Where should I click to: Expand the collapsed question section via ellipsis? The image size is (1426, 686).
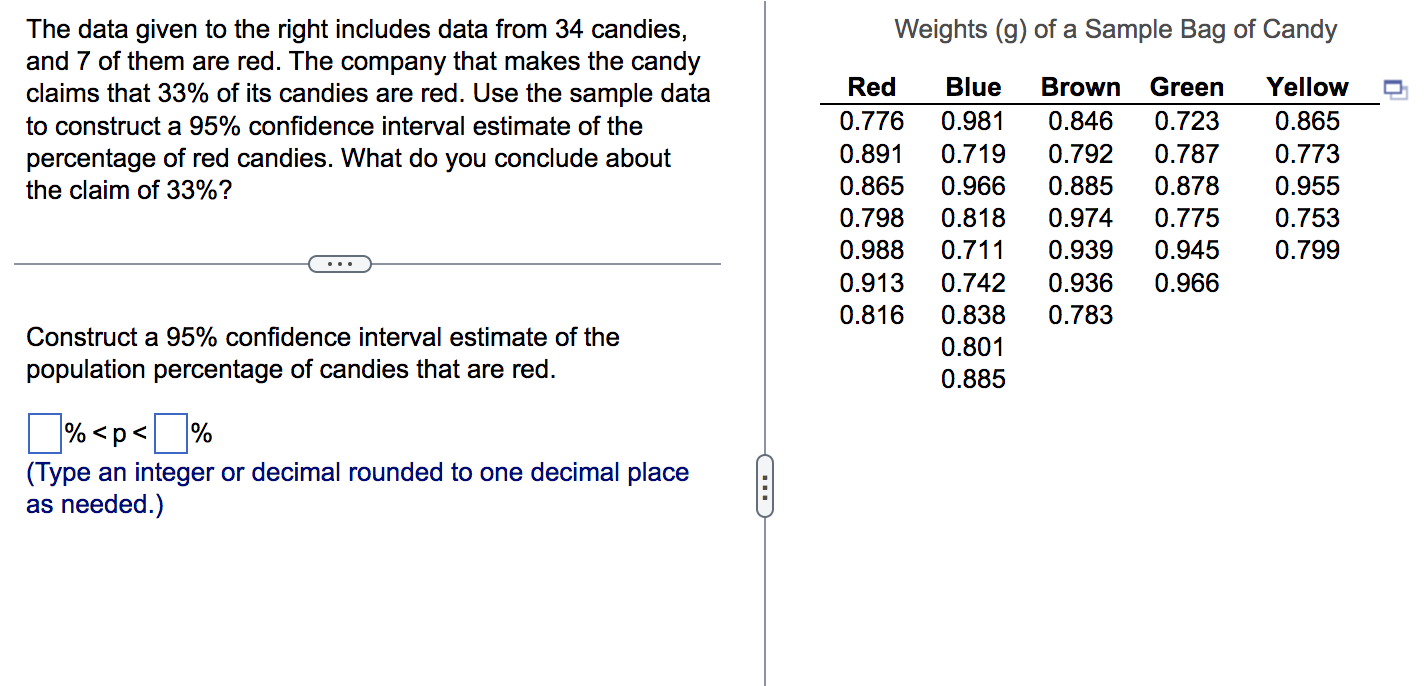coord(341,263)
